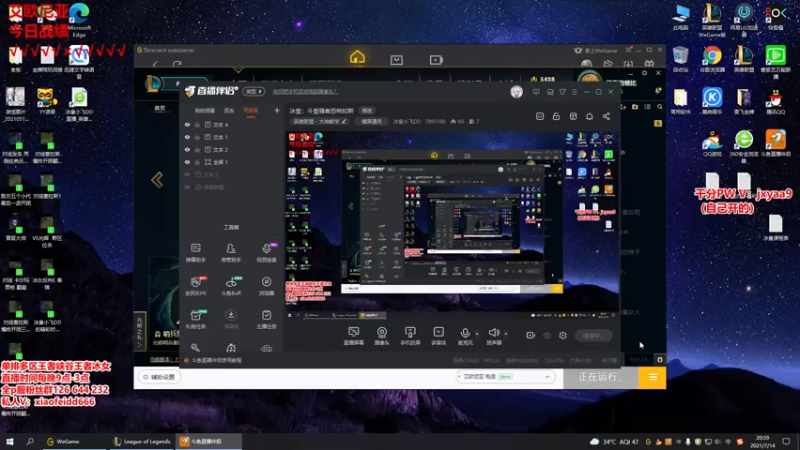
Task: Hide the 全屏 1 layer
Action: [x=187, y=162]
